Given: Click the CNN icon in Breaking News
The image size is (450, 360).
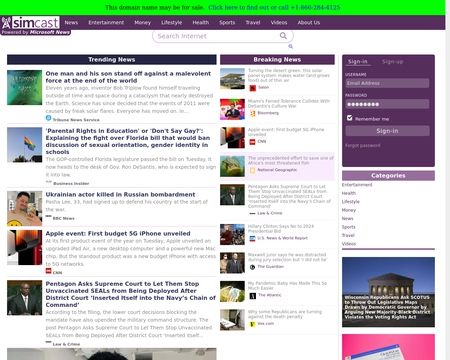Looking at the screenshot, I should (252, 142).
